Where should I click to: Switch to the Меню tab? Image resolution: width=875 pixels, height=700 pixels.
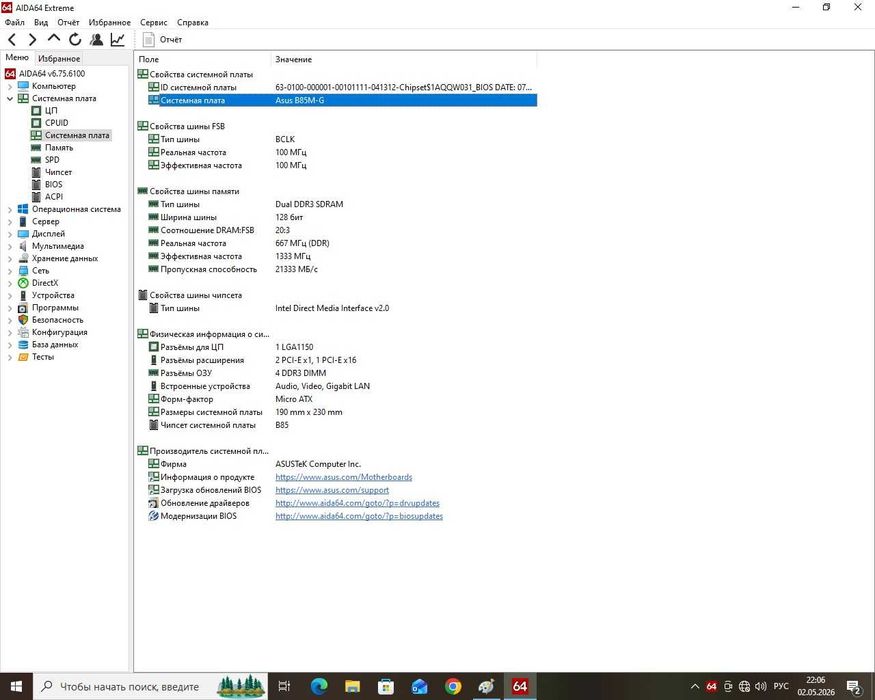17,57
